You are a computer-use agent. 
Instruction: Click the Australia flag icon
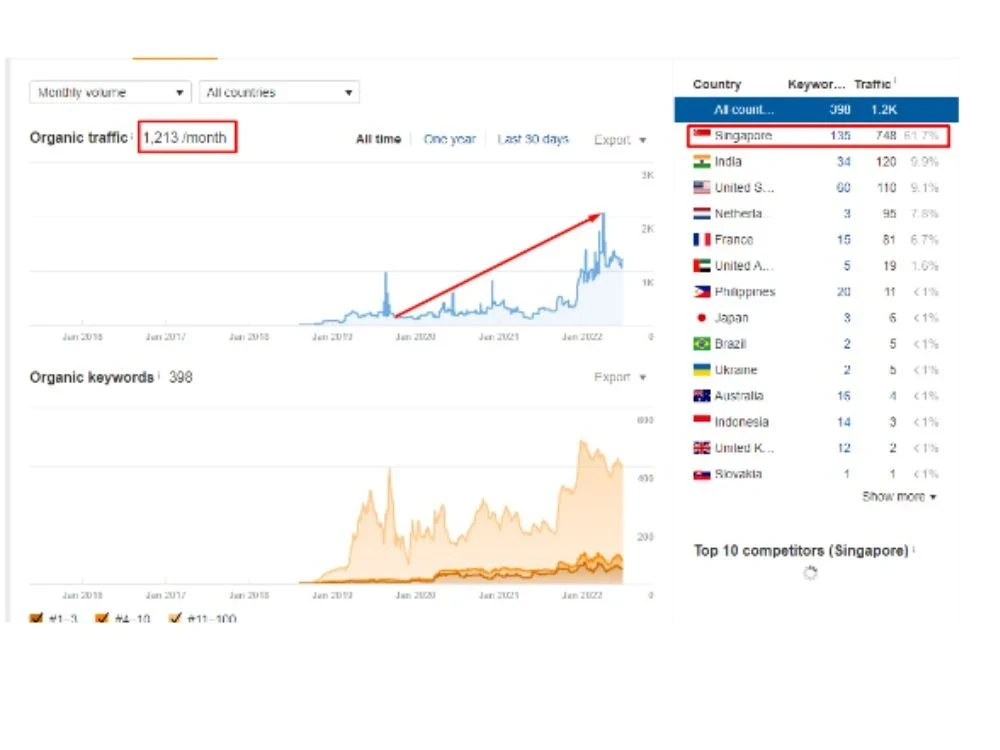click(x=702, y=396)
